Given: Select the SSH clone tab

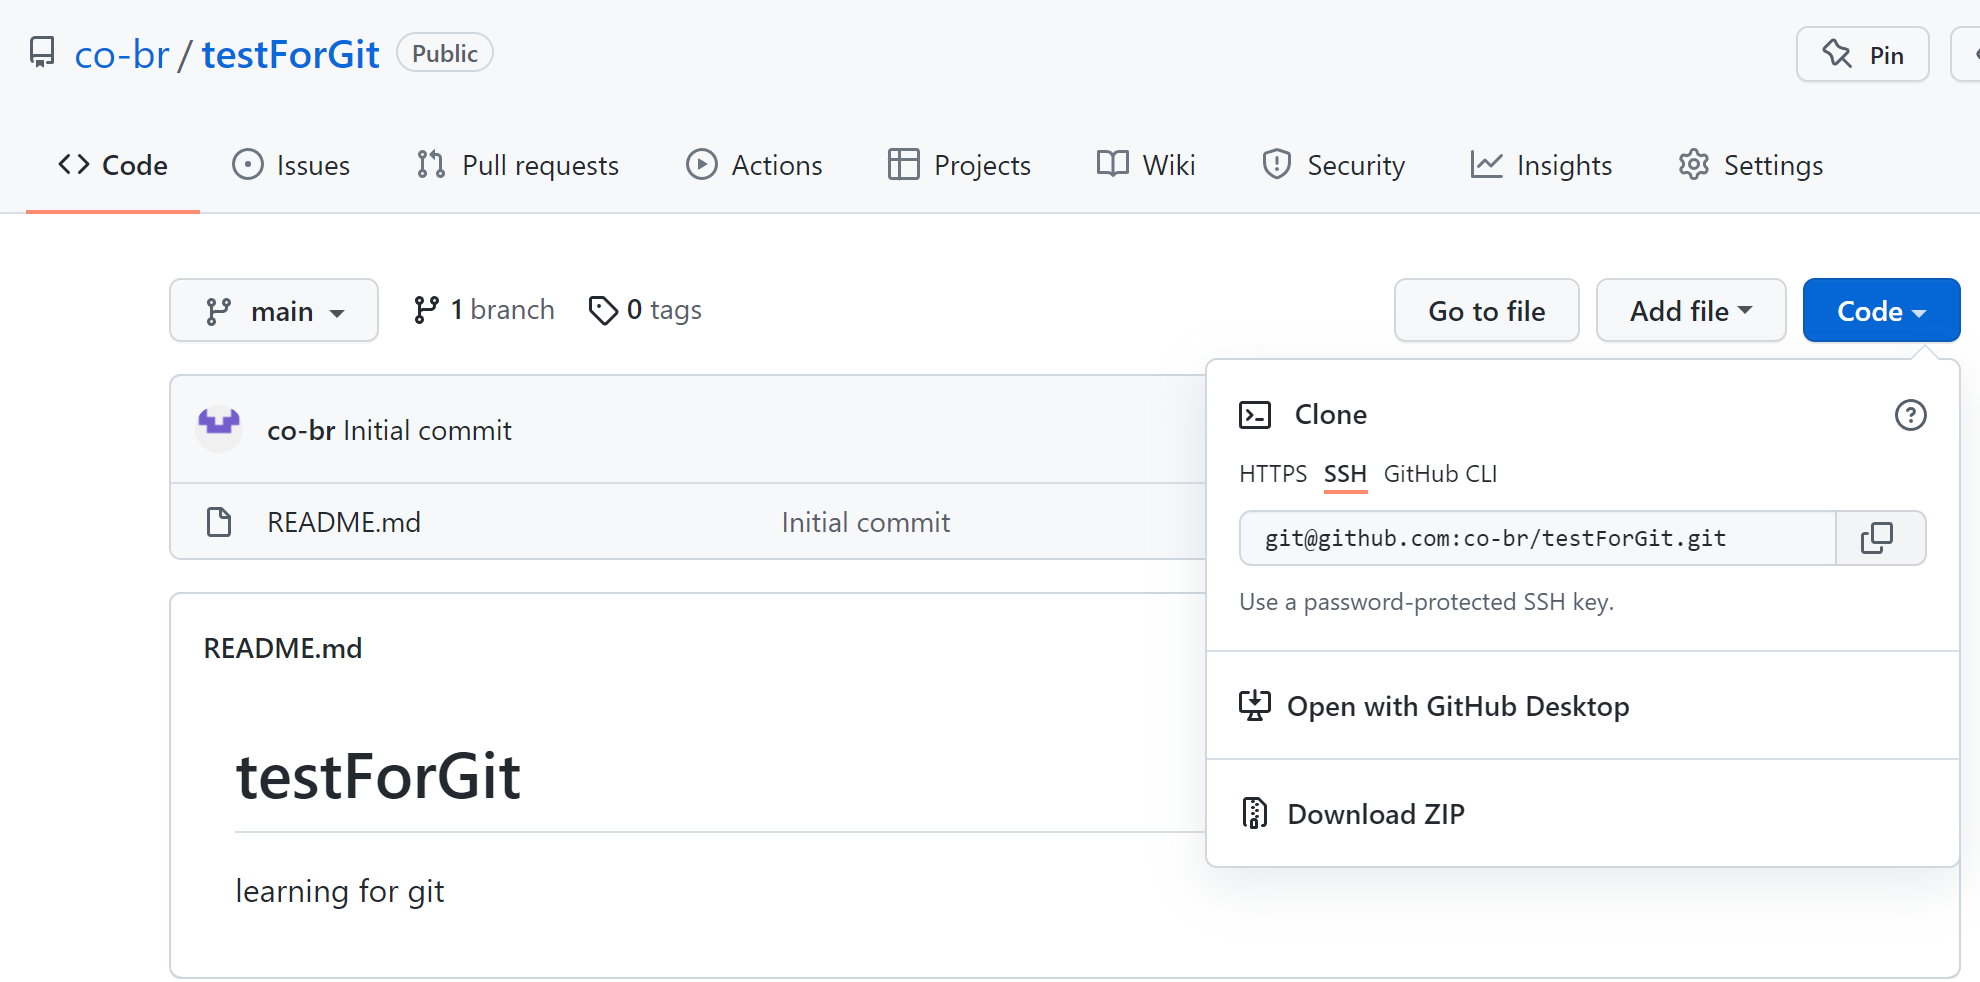Looking at the screenshot, I should 1345,474.
